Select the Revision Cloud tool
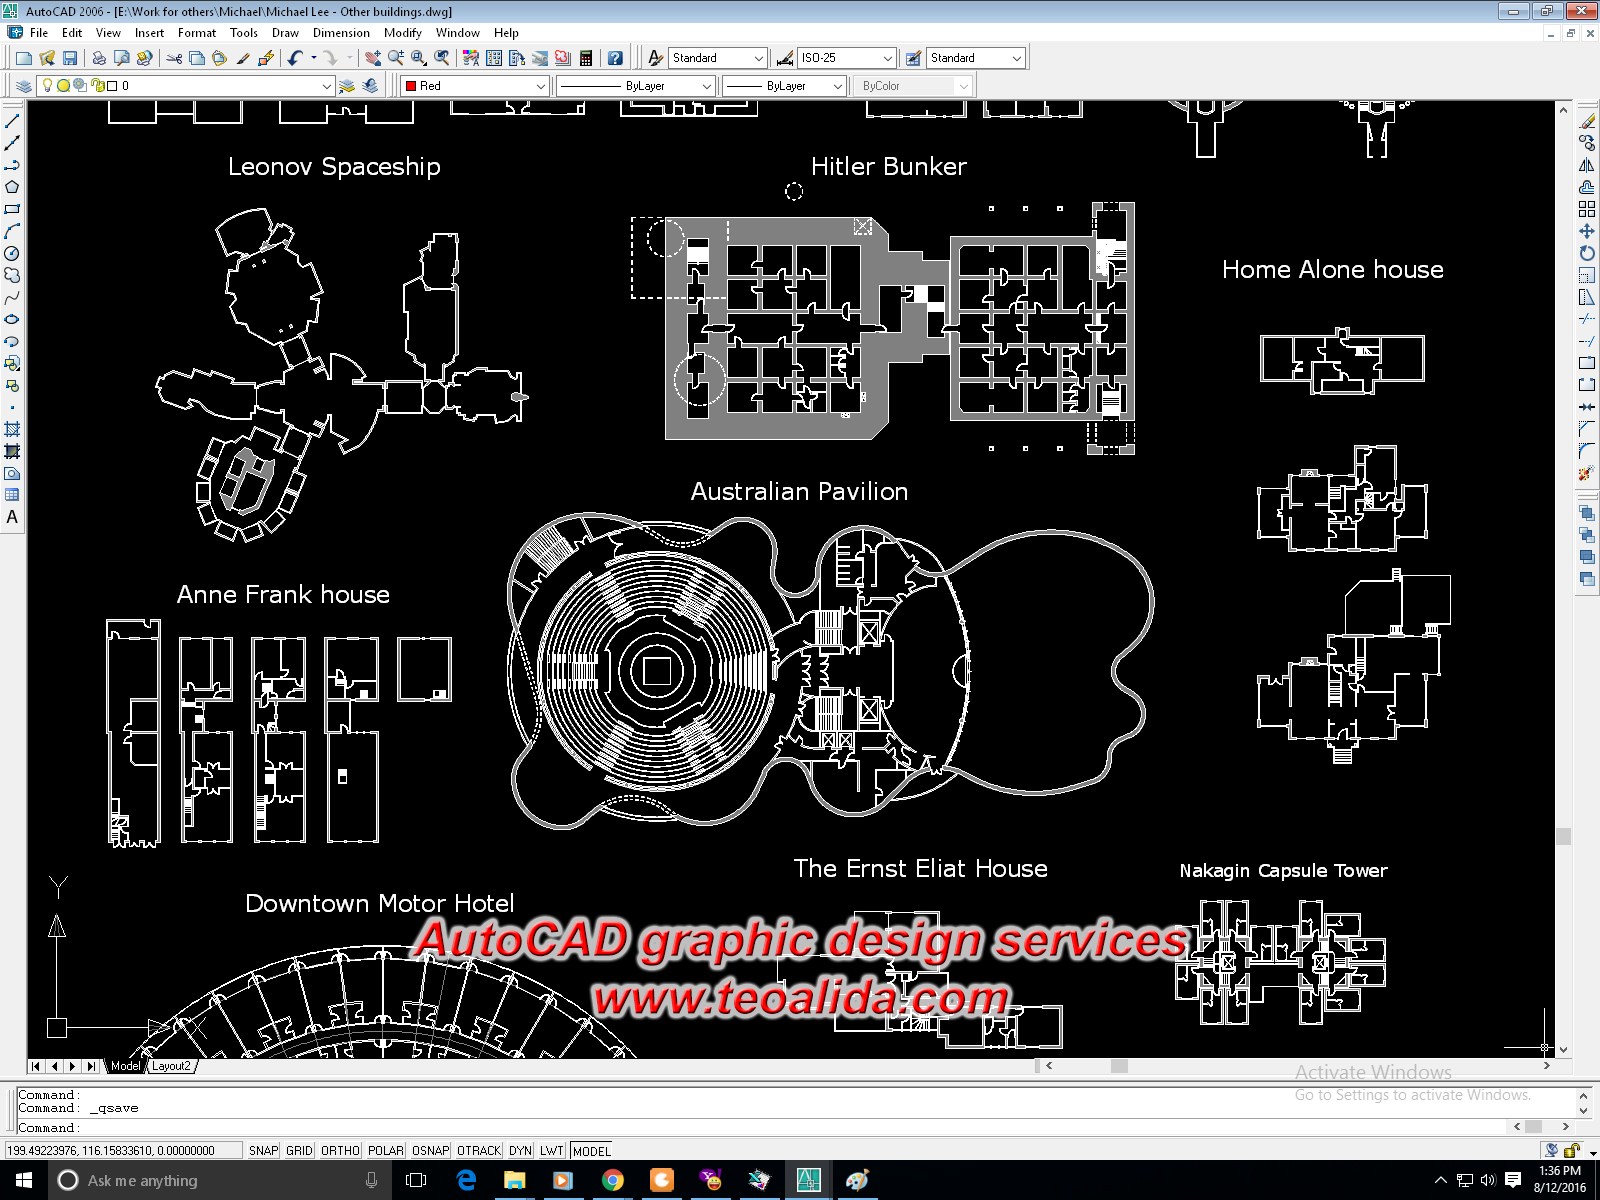Screen dimensions: 1600x1200 (12, 275)
